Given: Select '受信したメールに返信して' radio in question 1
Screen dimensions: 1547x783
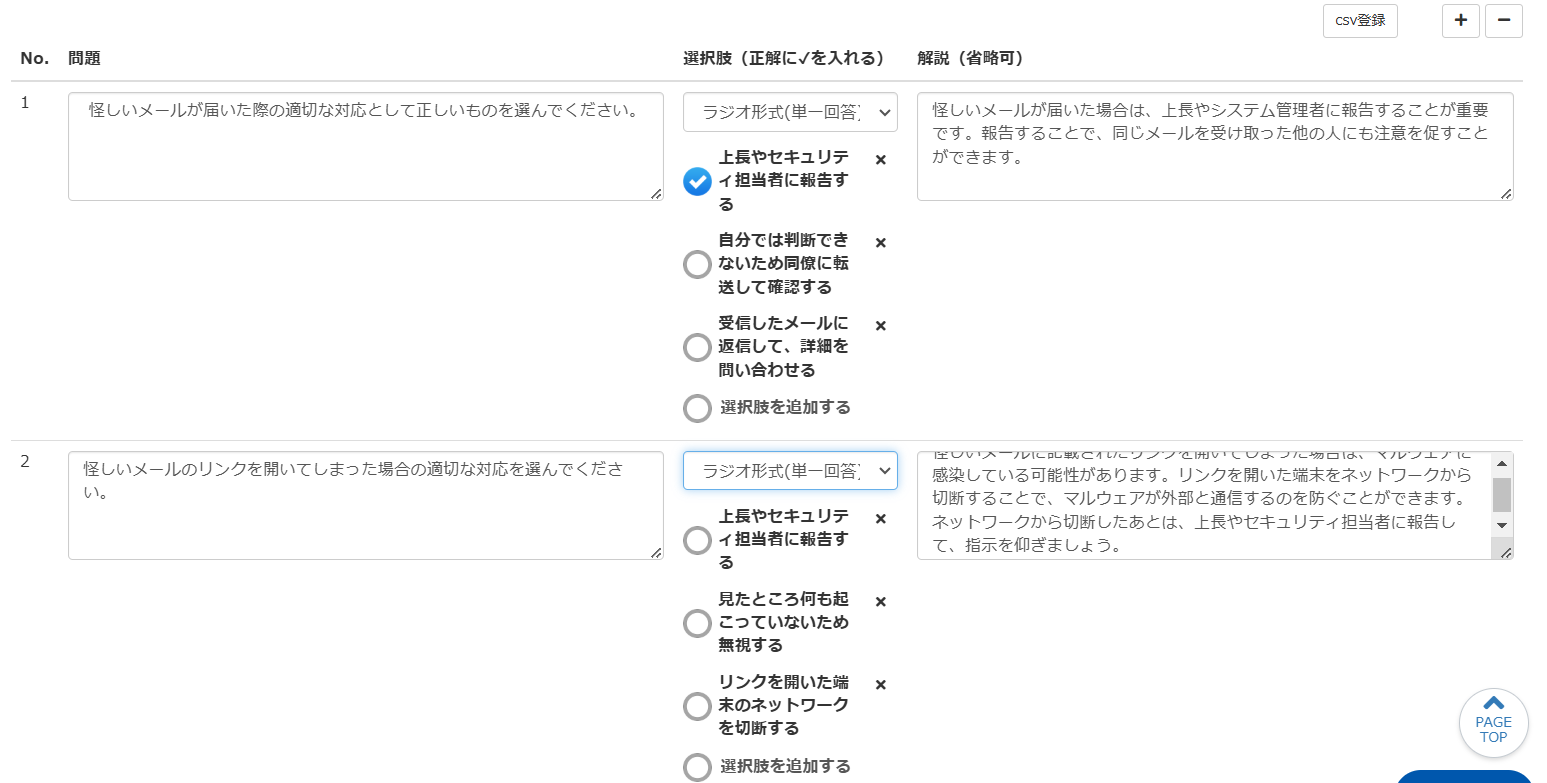Looking at the screenshot, I should click(x=697, y=348).
